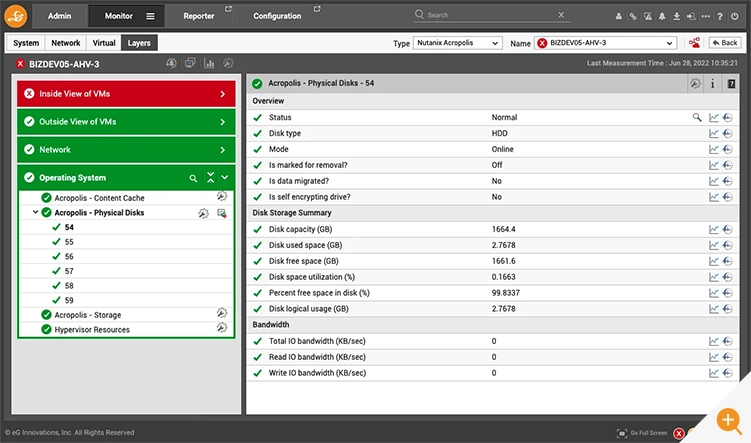Click the history icon for Write IO bandwidth

coord(728,373)
